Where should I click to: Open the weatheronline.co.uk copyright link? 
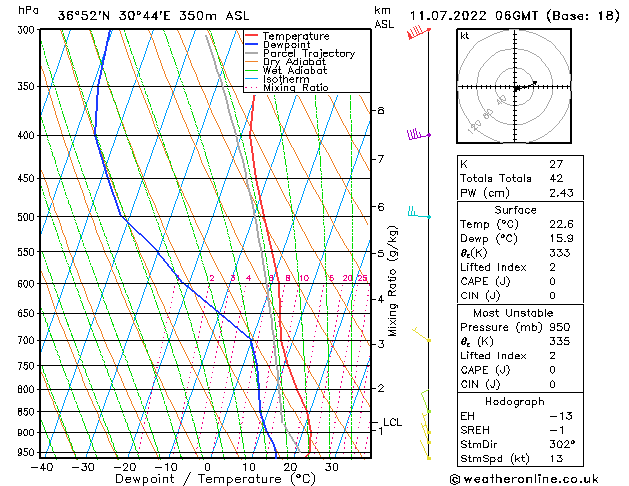(524, 479)
